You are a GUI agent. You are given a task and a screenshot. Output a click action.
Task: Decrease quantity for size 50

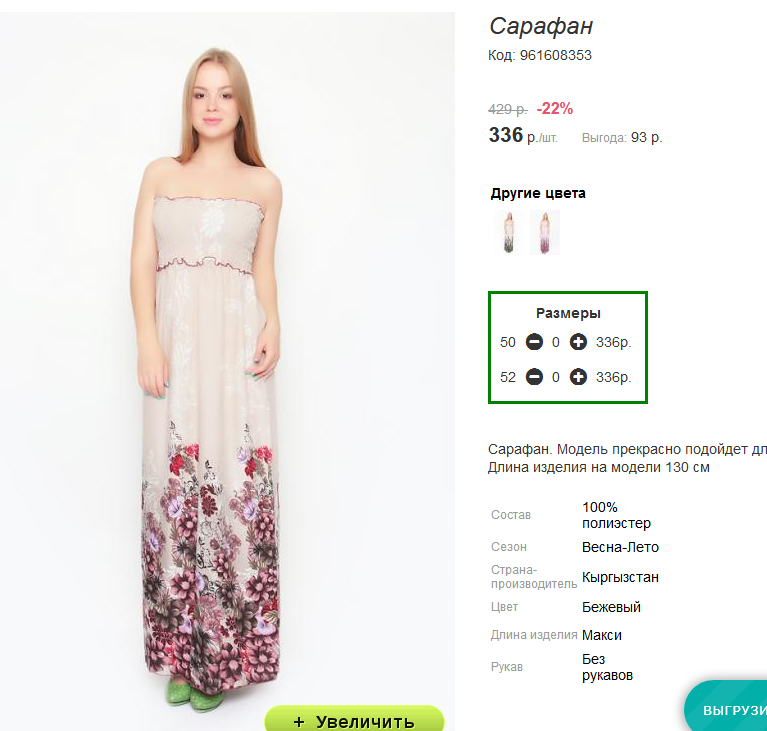pos(534,342)
